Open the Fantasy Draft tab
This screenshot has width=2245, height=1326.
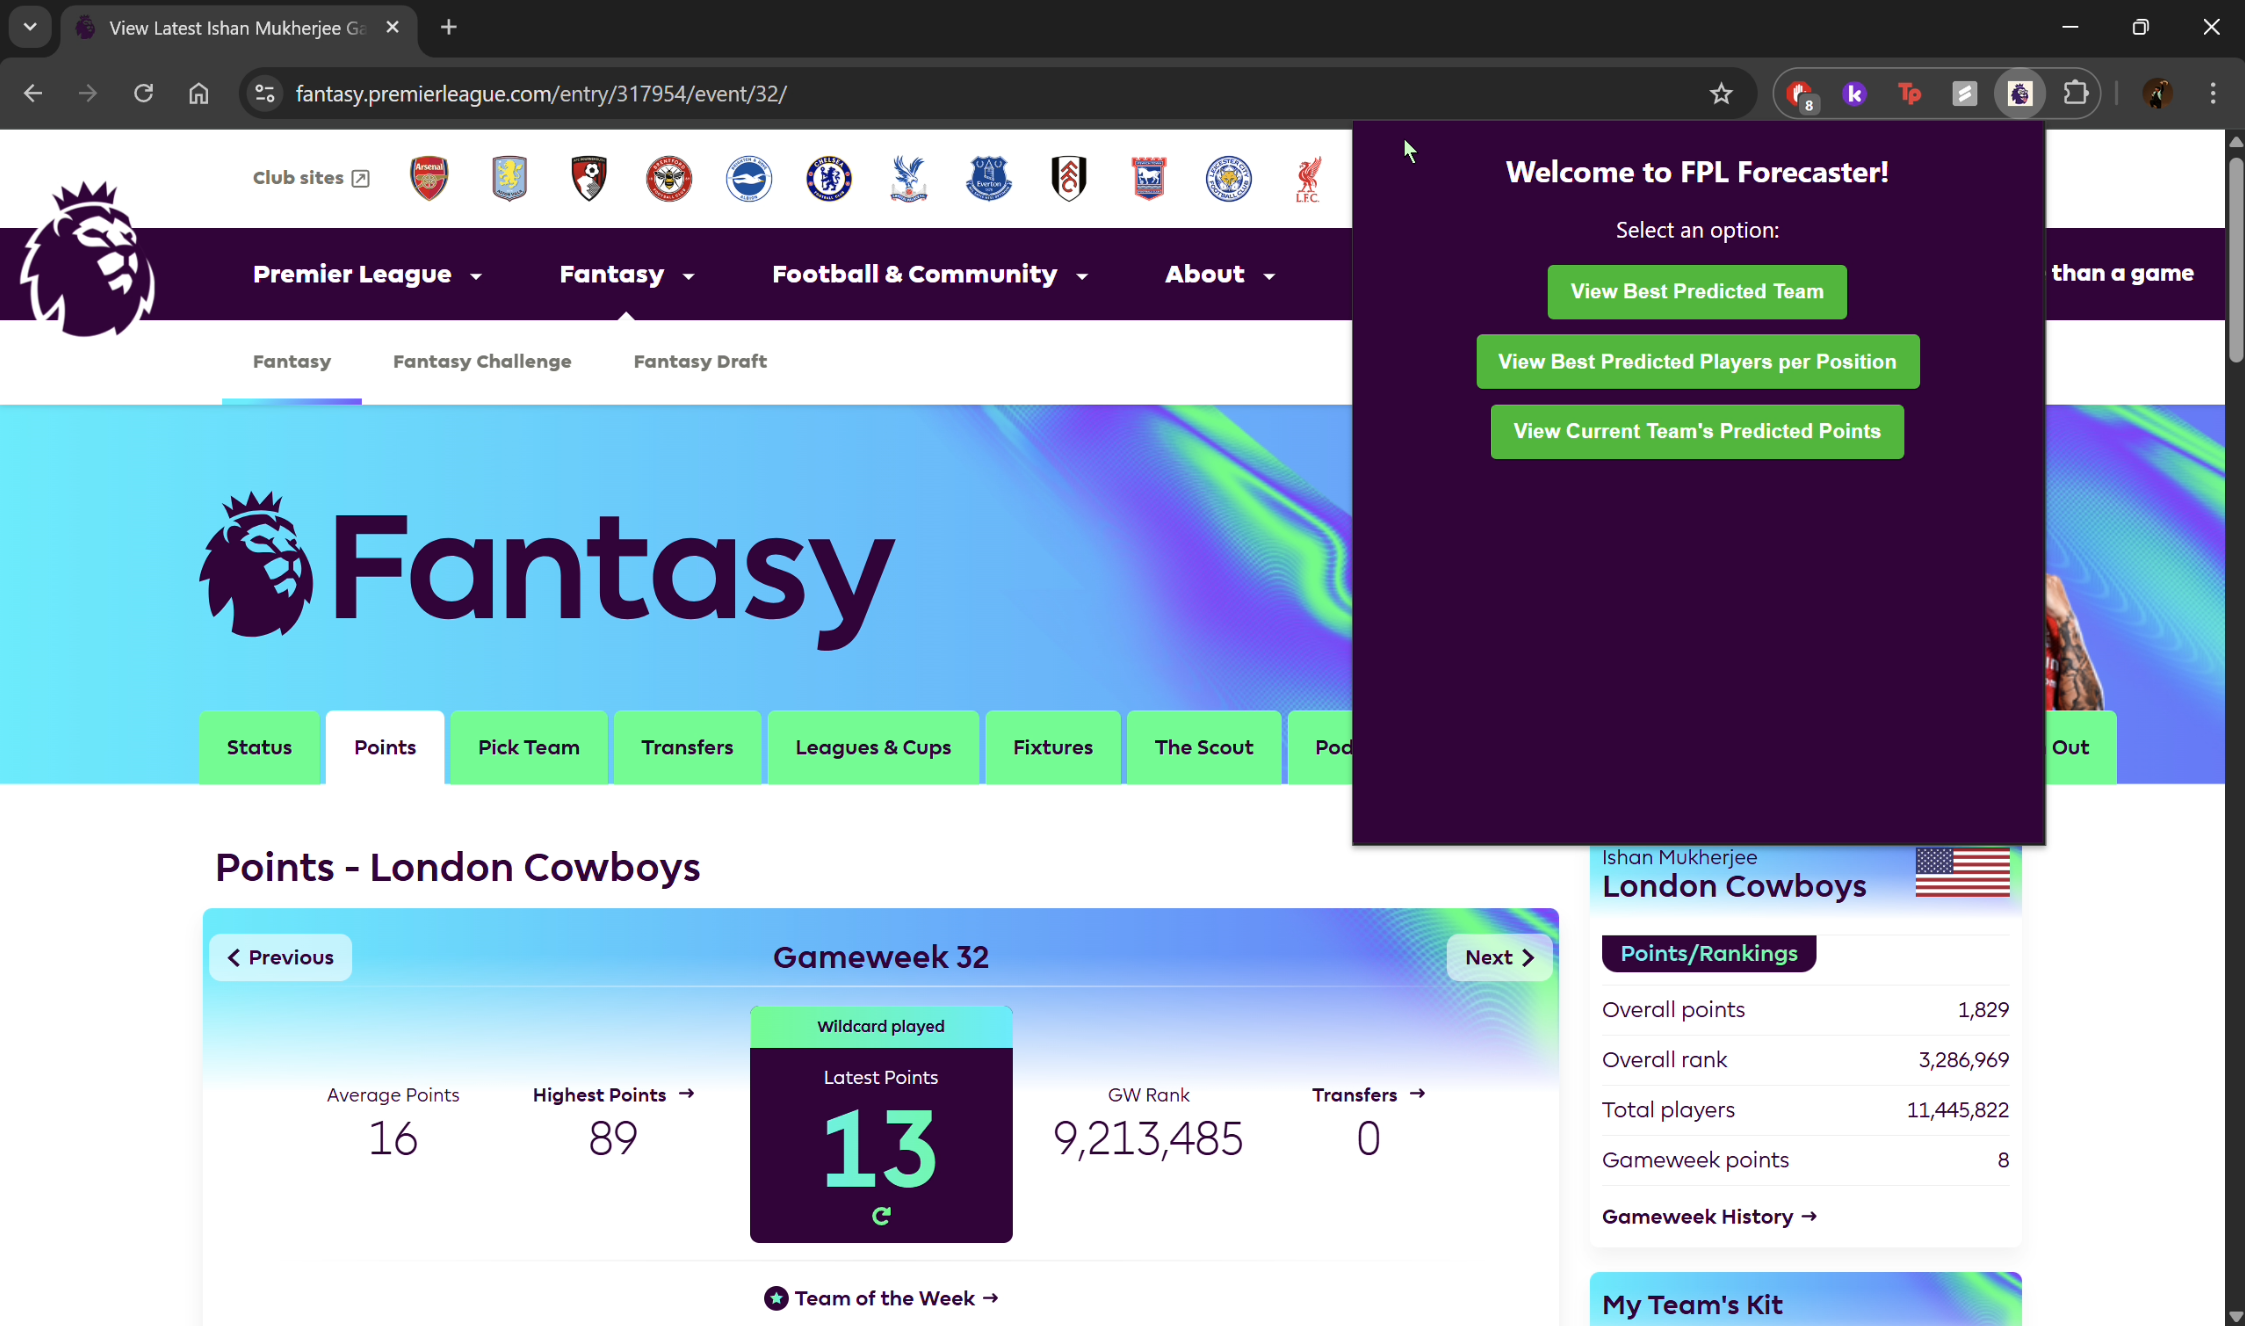coord(699,361)
